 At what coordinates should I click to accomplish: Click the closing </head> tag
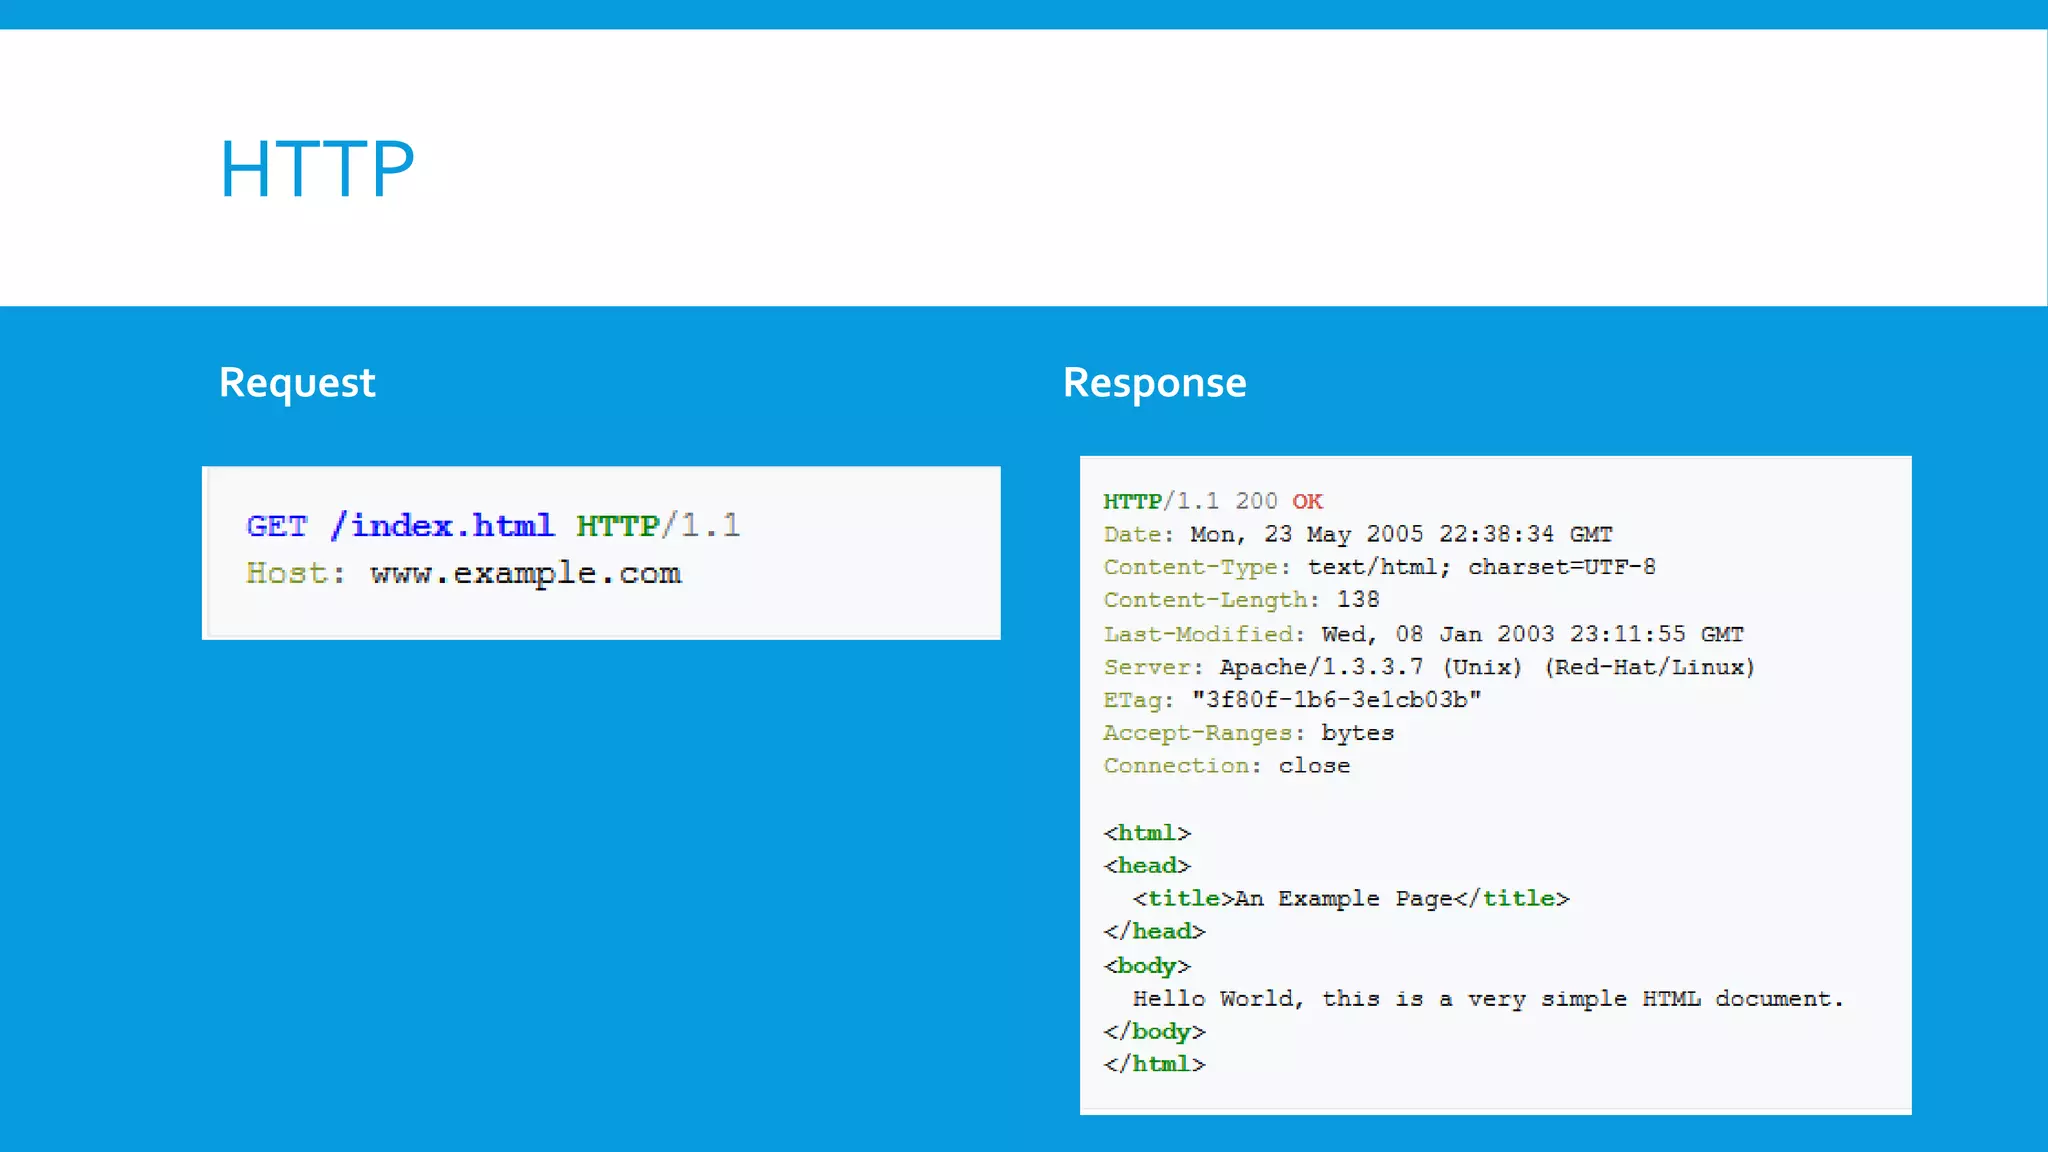point(1154,932)
